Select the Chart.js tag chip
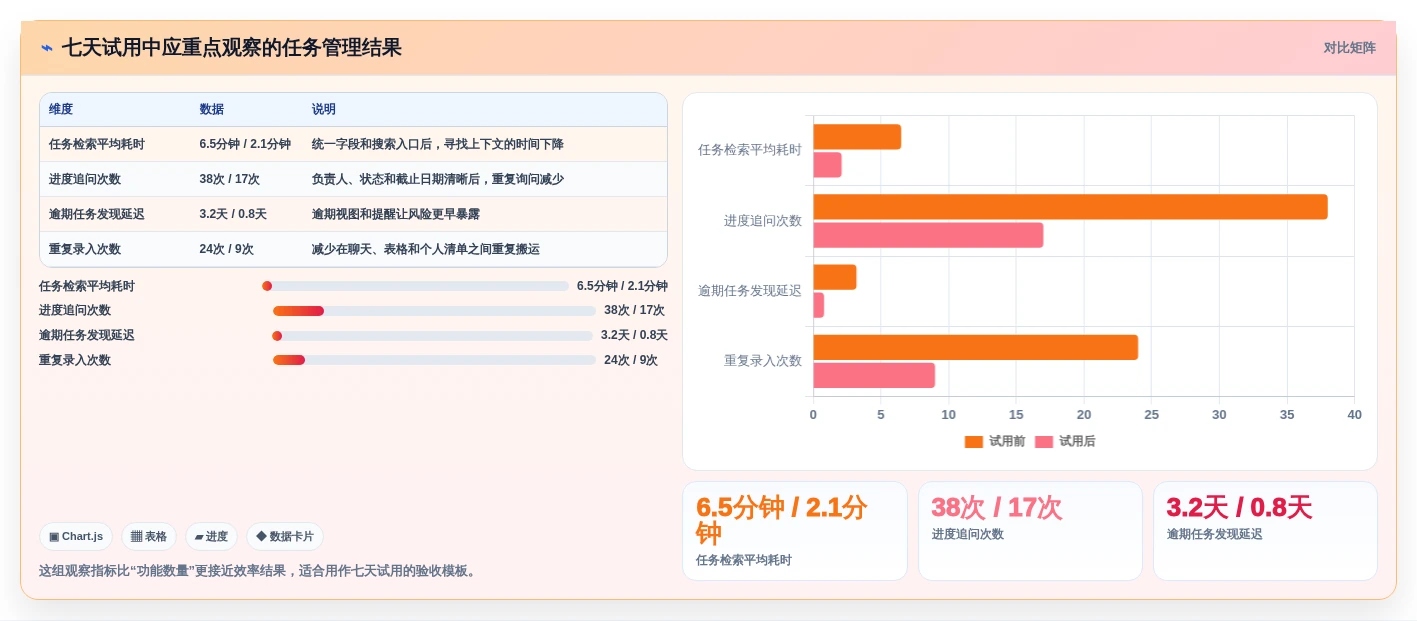The width and height of the screenshot is (1417, 621). pyautogui.click(x=76, y=536)
